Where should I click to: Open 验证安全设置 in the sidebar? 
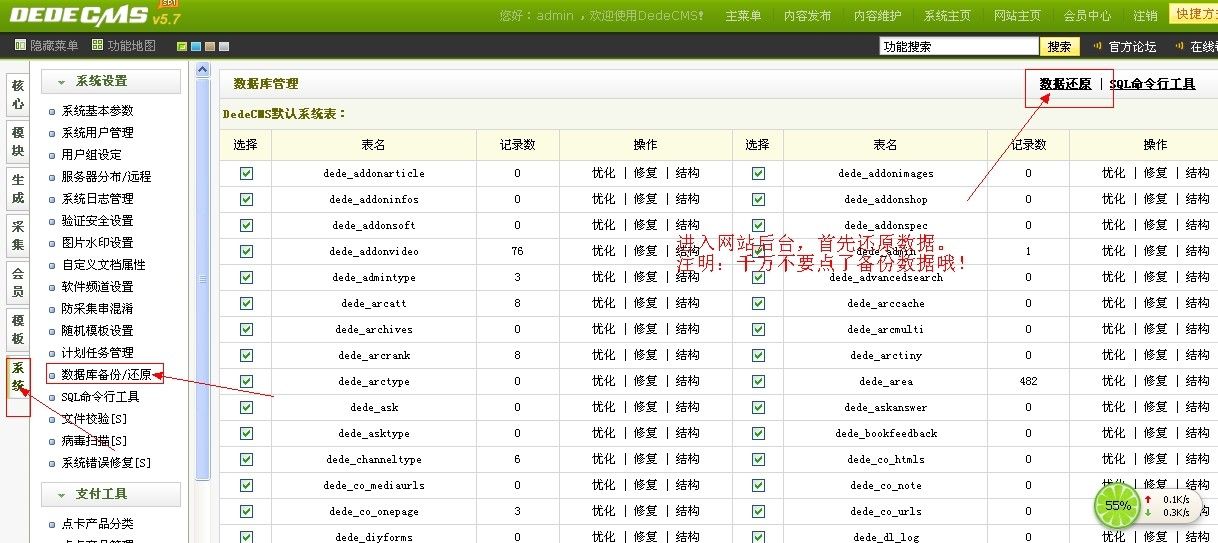pos(97,221)
